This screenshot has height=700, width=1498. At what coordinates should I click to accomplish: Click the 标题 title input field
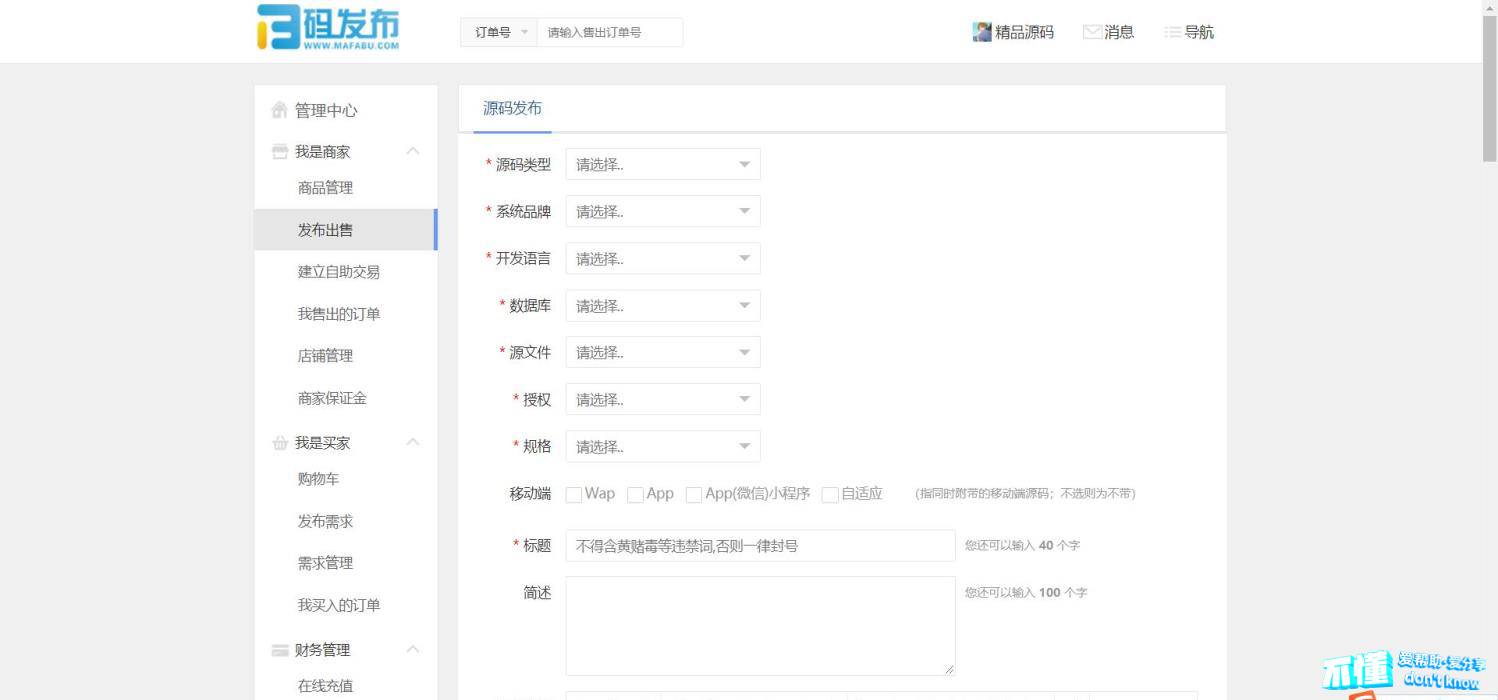tap(760, 546)
